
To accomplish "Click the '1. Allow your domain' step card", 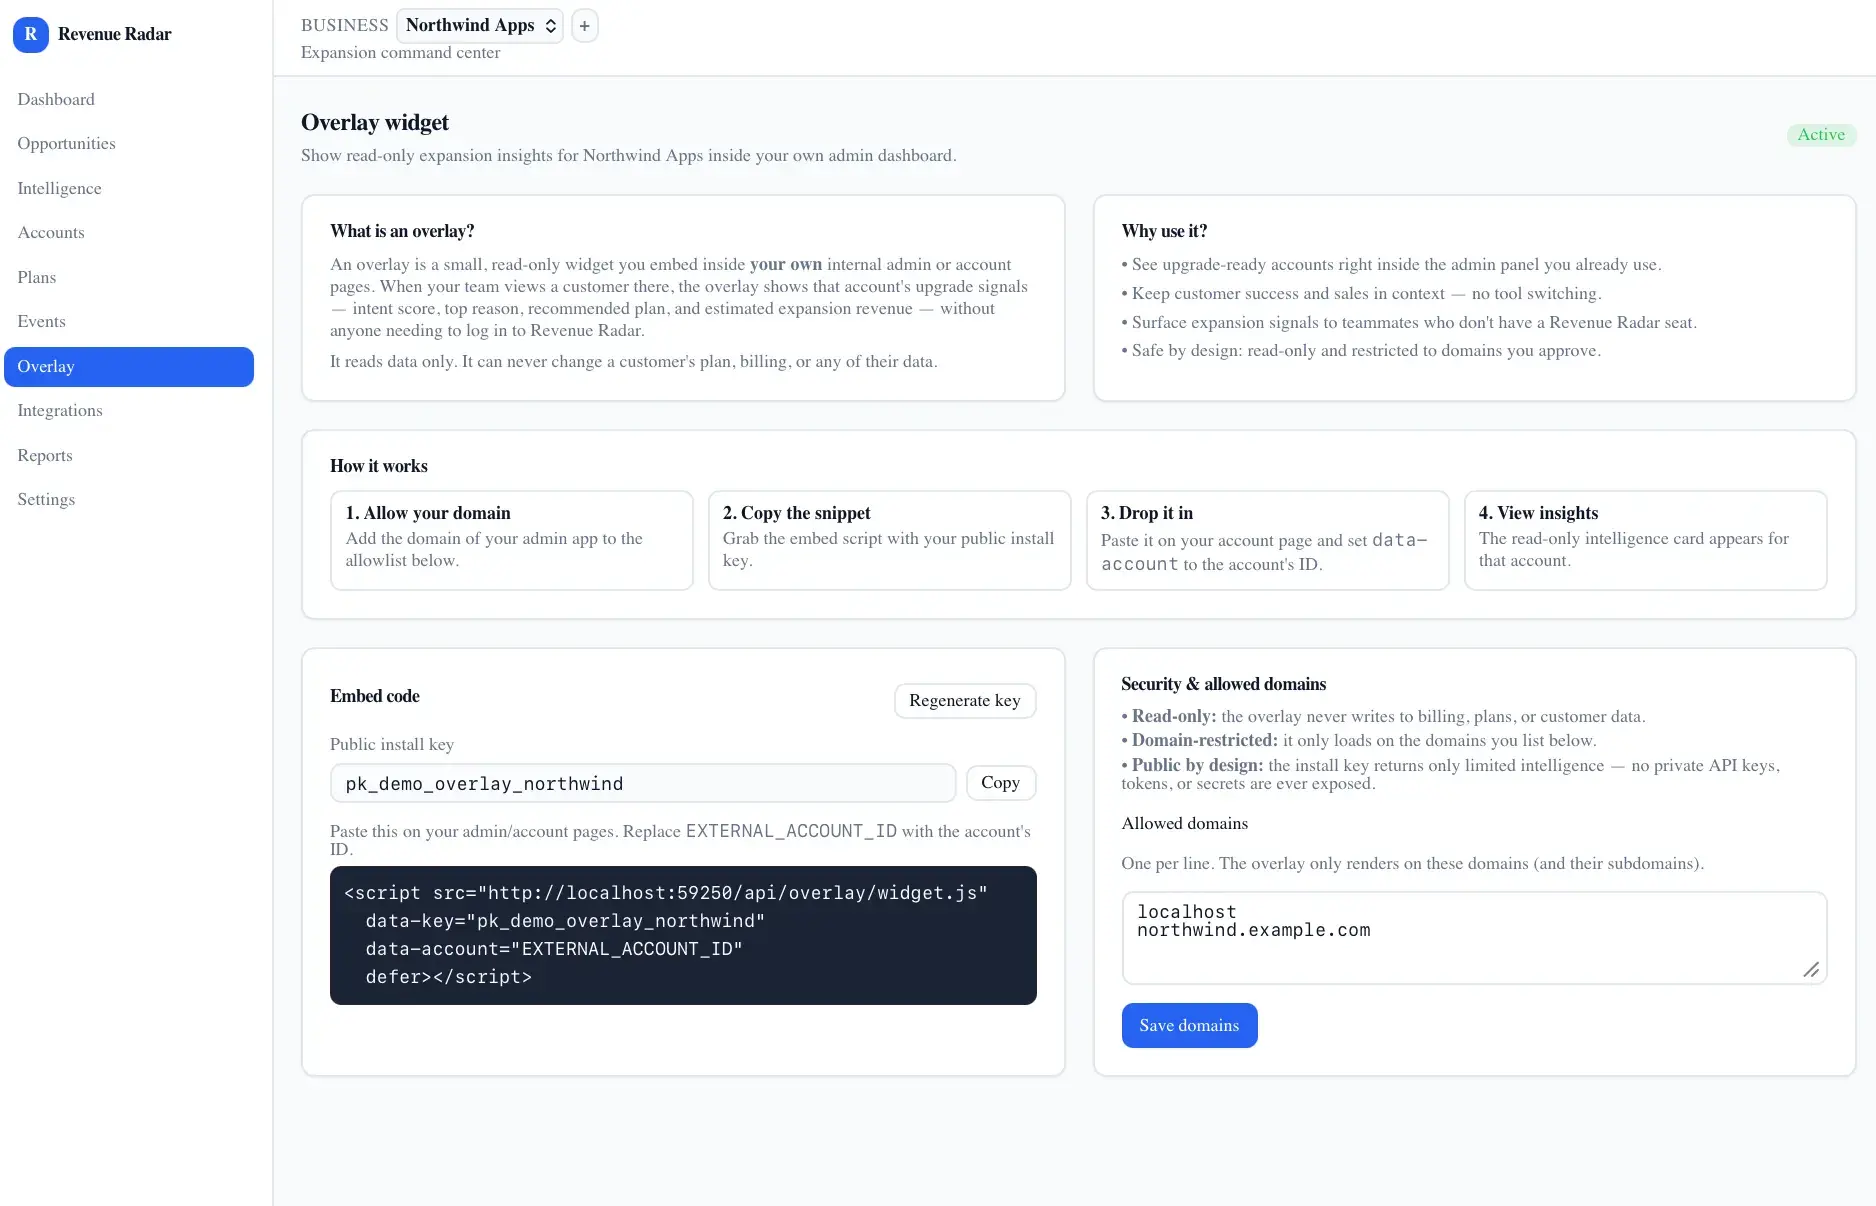I will click(512, 540).
